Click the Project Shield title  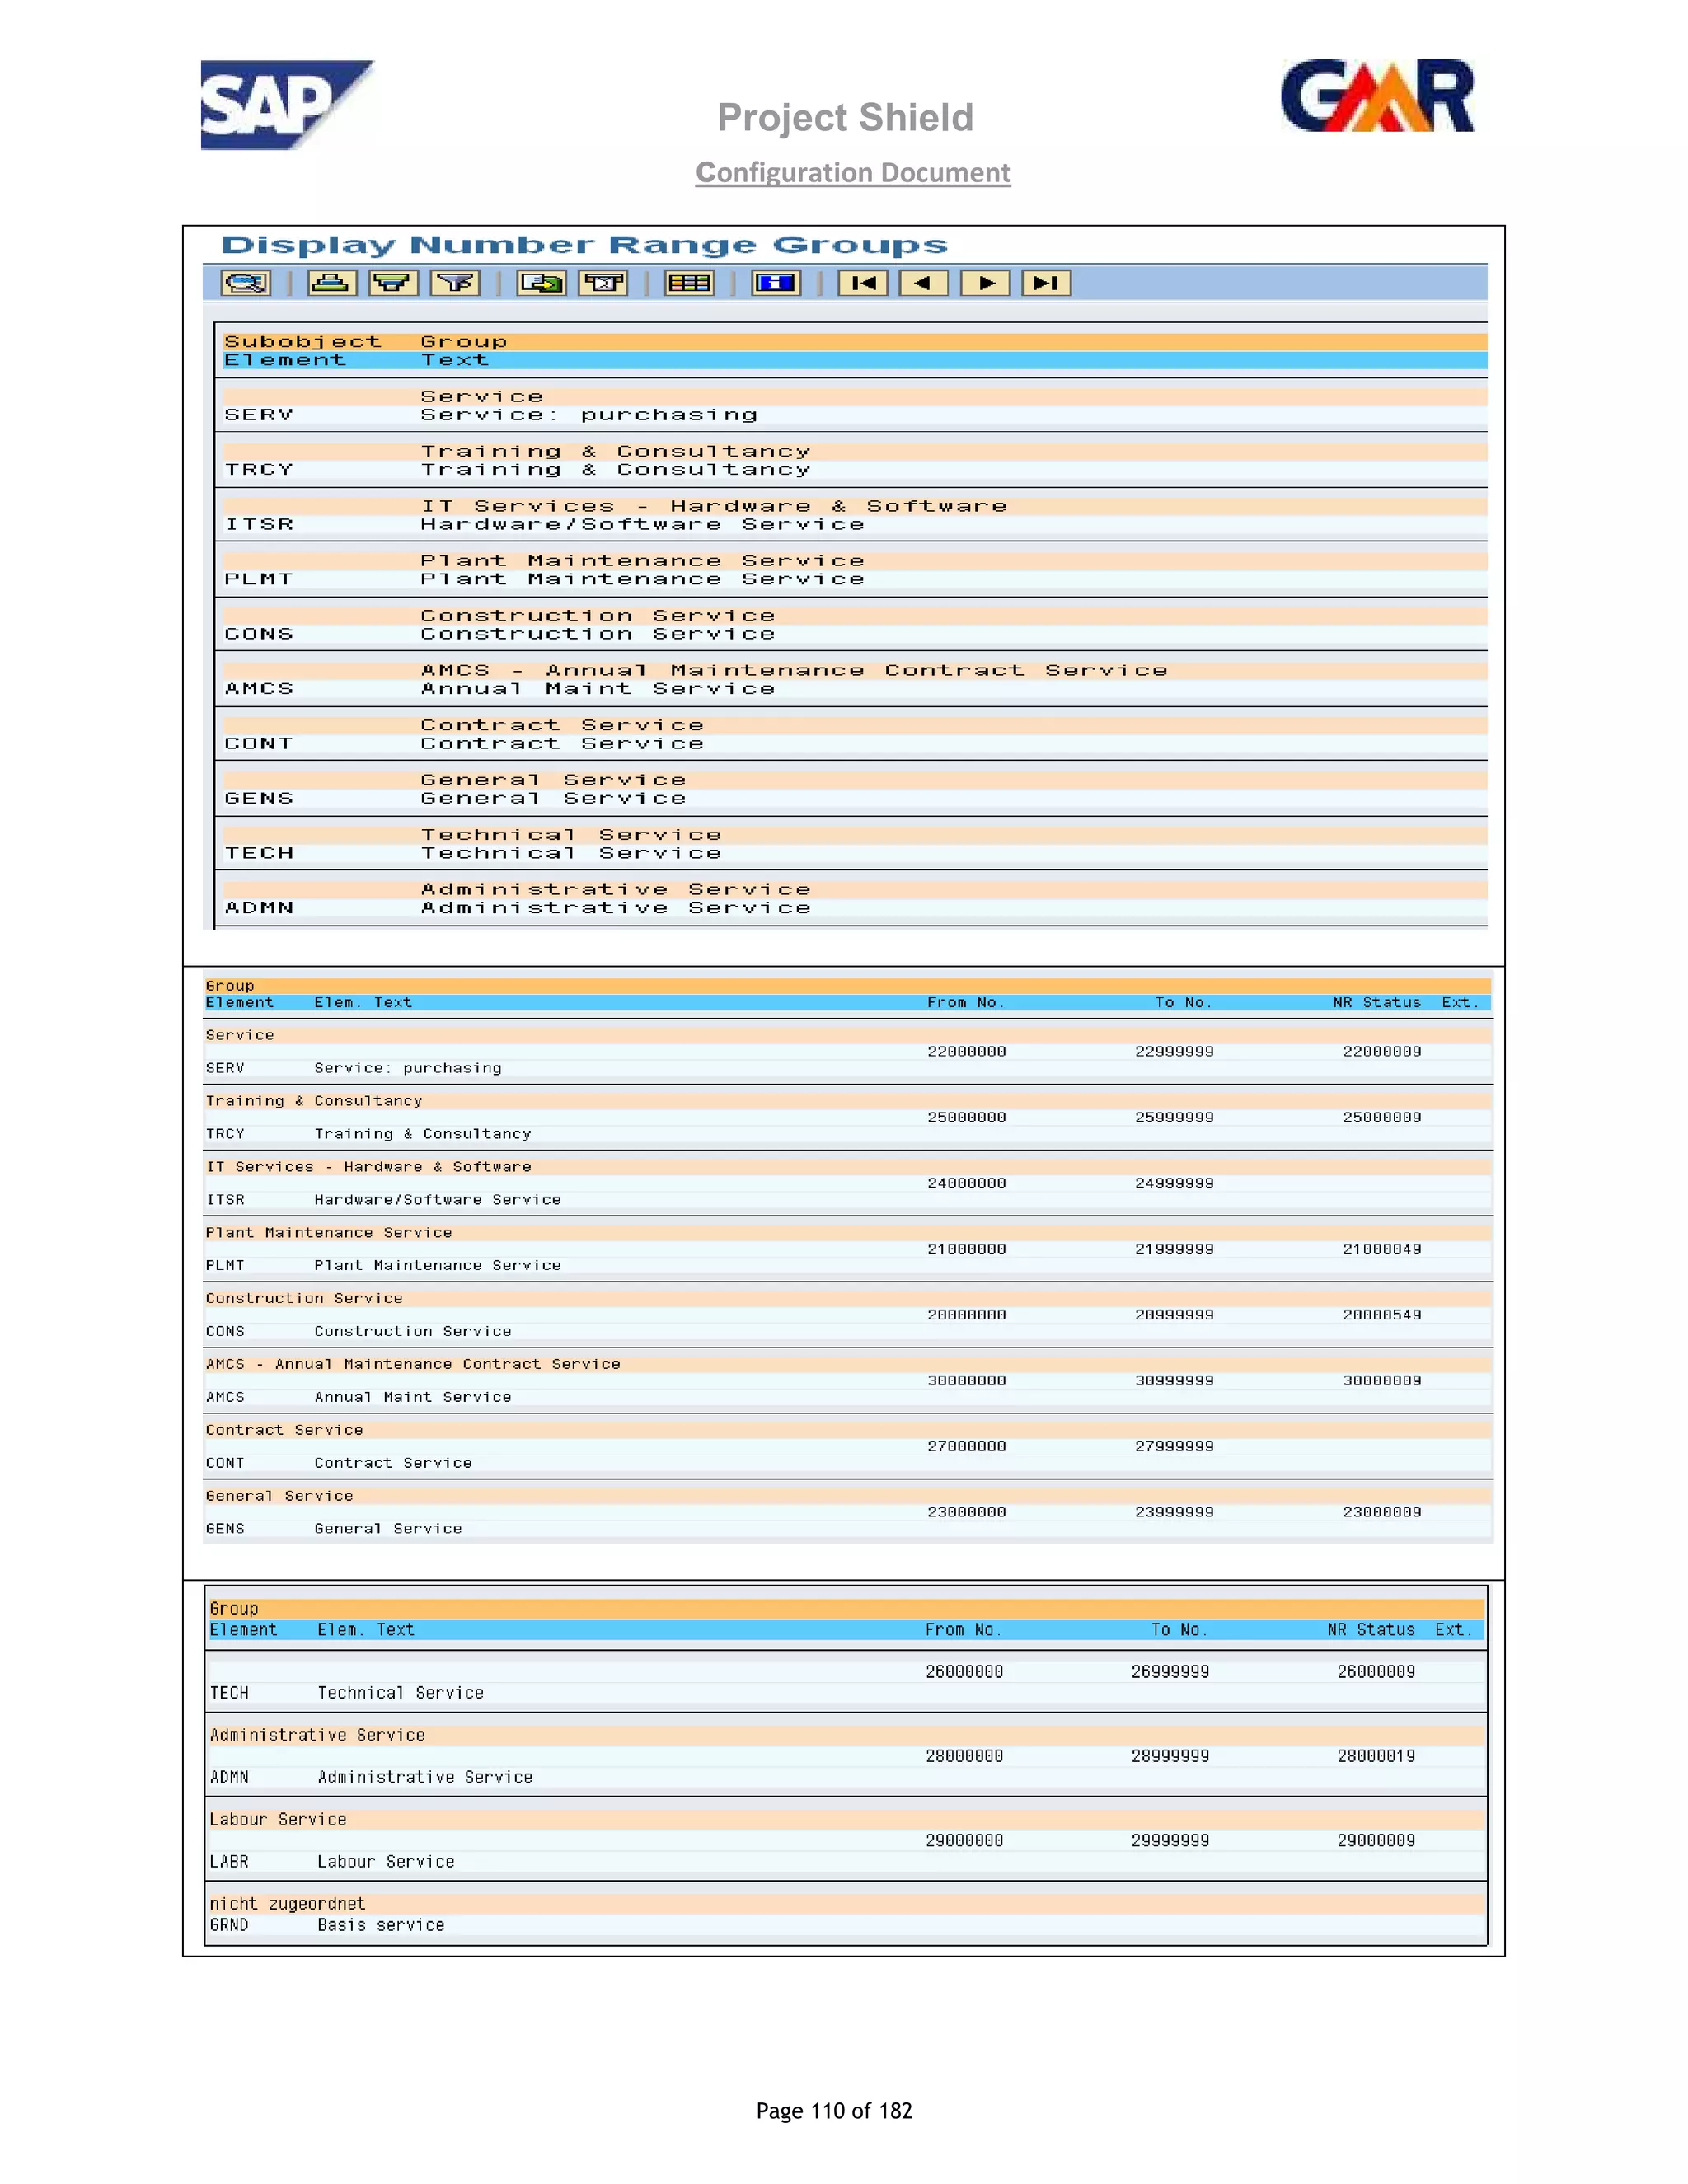pos(845,117)
